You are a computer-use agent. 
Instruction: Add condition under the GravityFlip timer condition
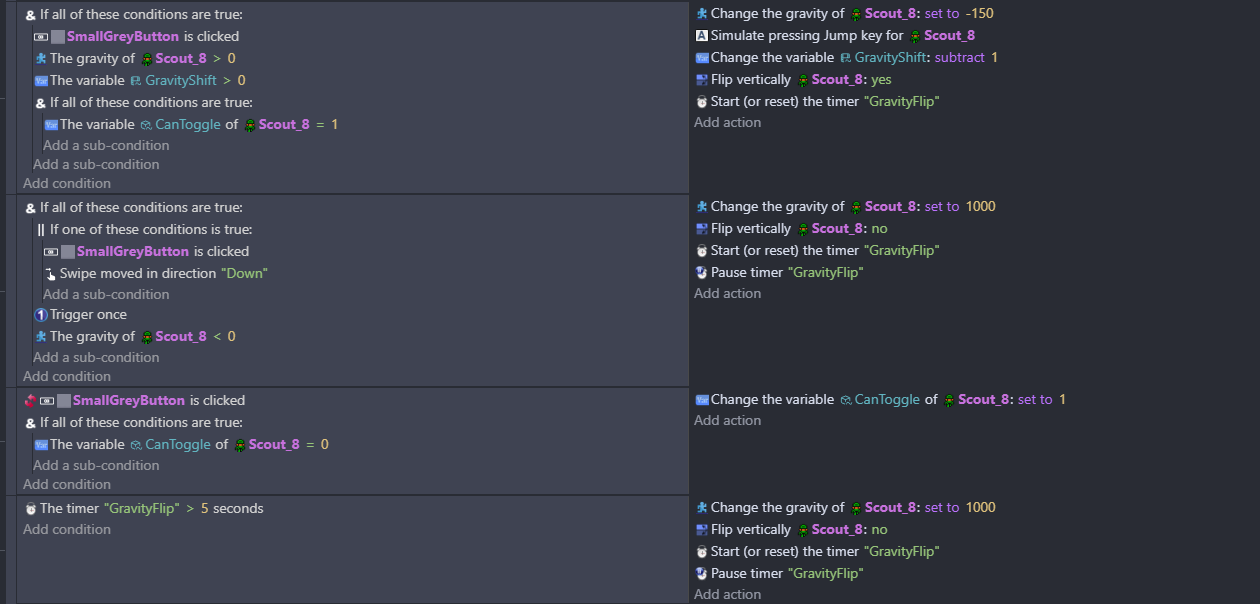click(67, 529)
